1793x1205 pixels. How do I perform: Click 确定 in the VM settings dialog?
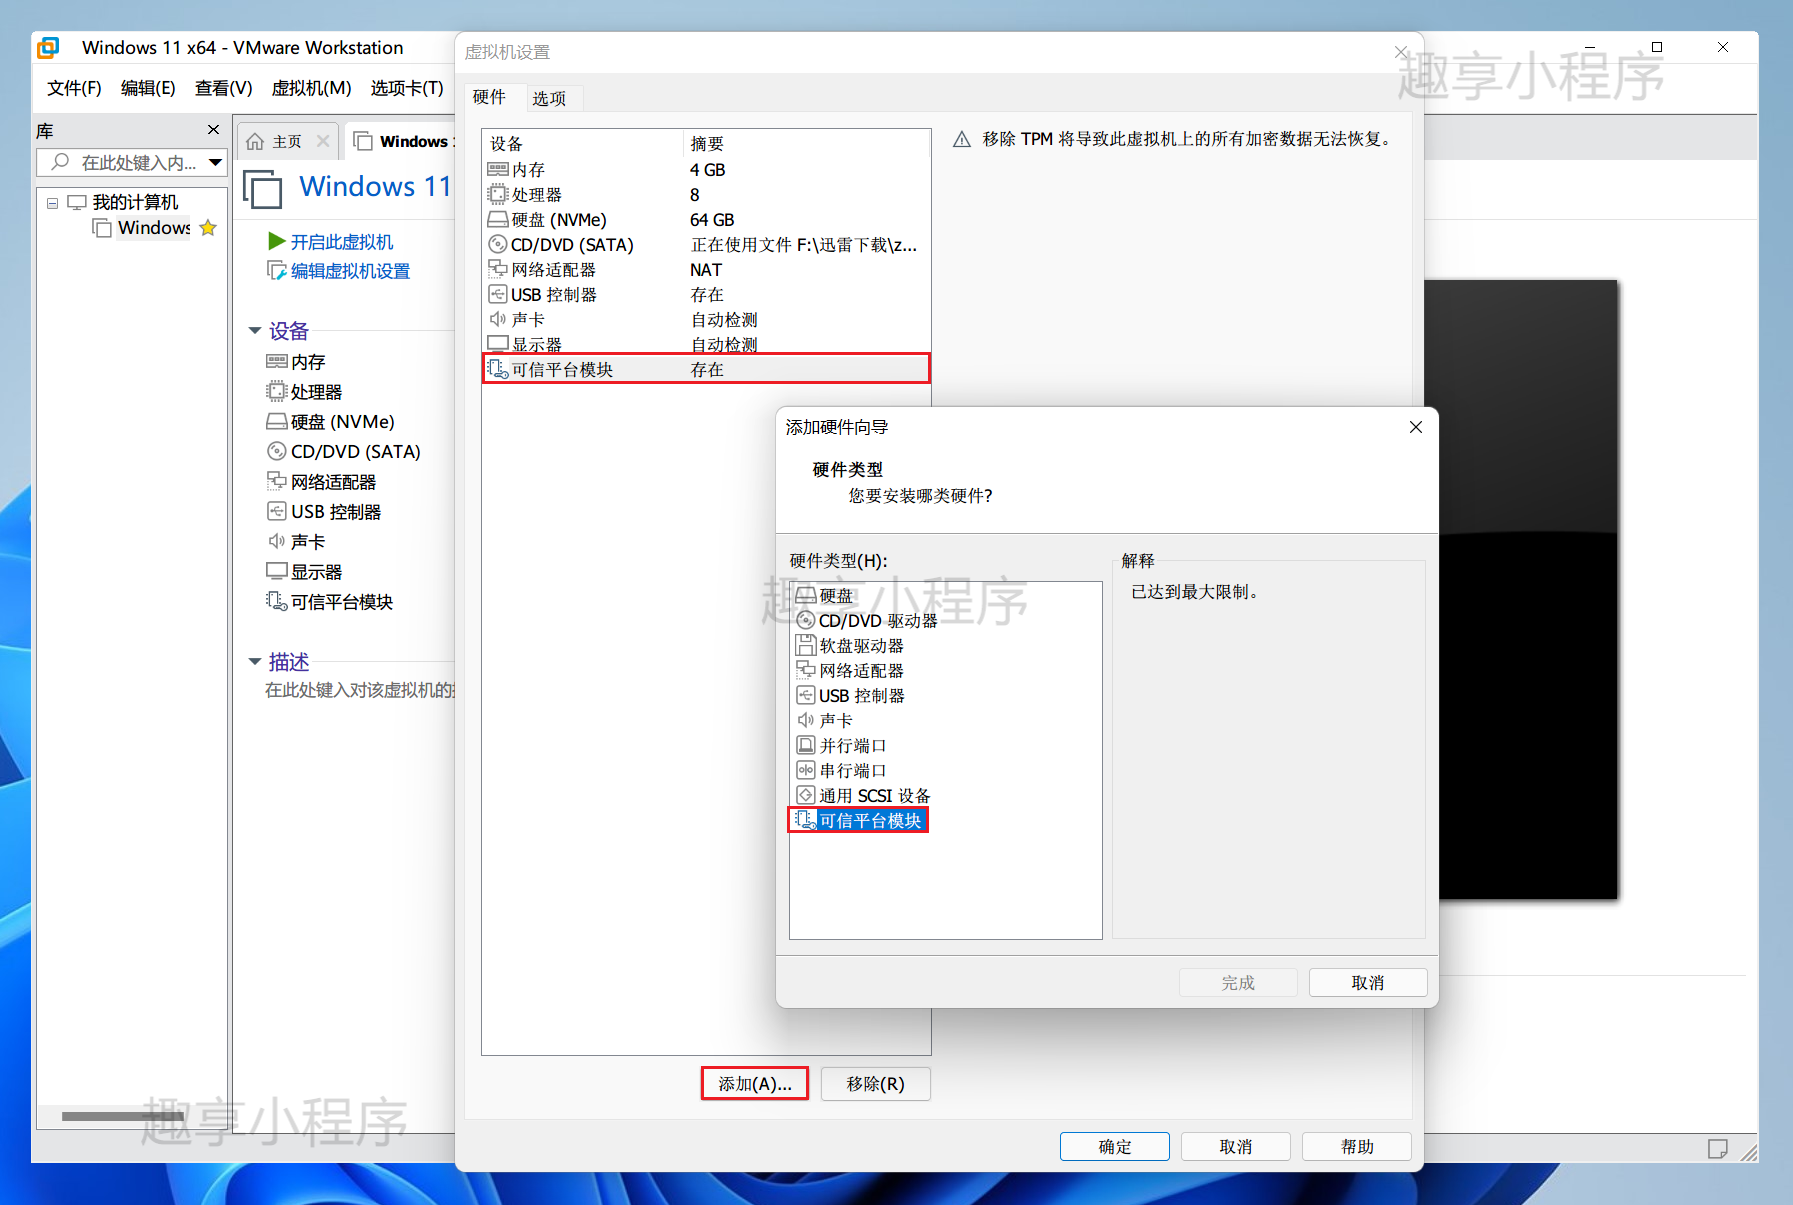pos(1115,1147)
